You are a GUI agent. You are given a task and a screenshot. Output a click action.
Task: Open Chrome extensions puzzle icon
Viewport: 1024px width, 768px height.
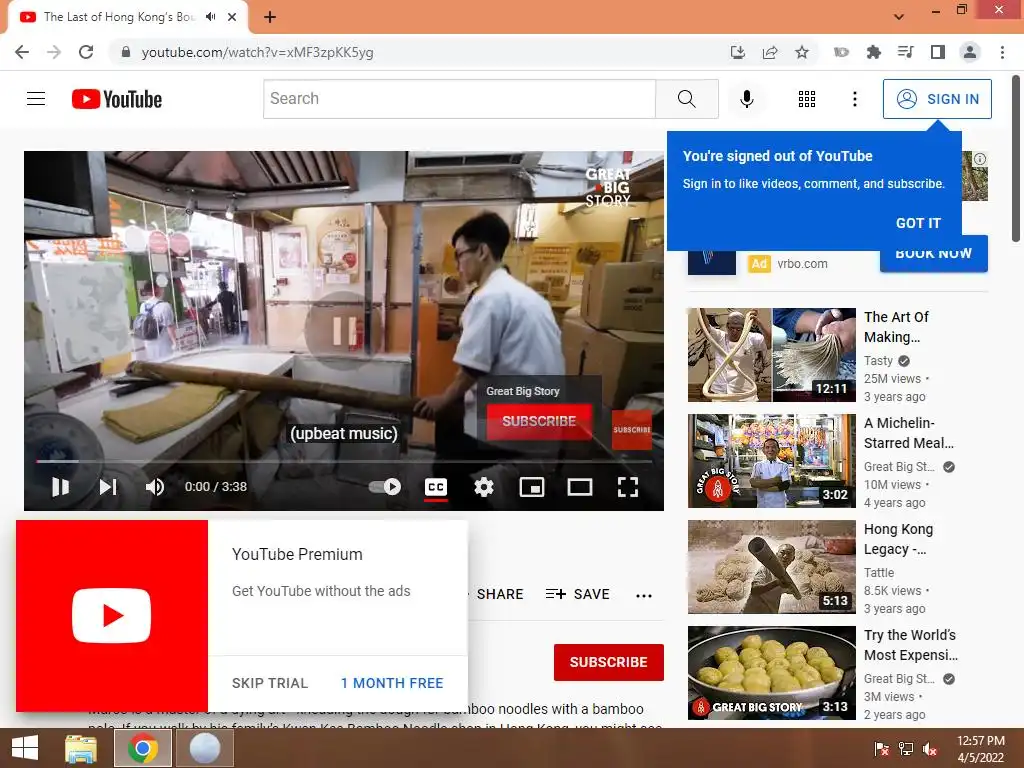pyautogui.click(x=873, y=52)
